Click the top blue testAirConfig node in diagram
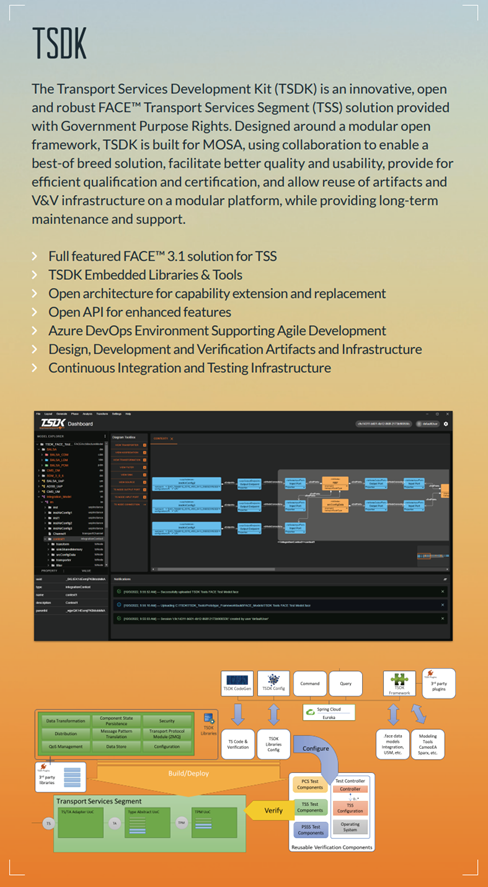488x887 pixels. click(x=187, y=484)
